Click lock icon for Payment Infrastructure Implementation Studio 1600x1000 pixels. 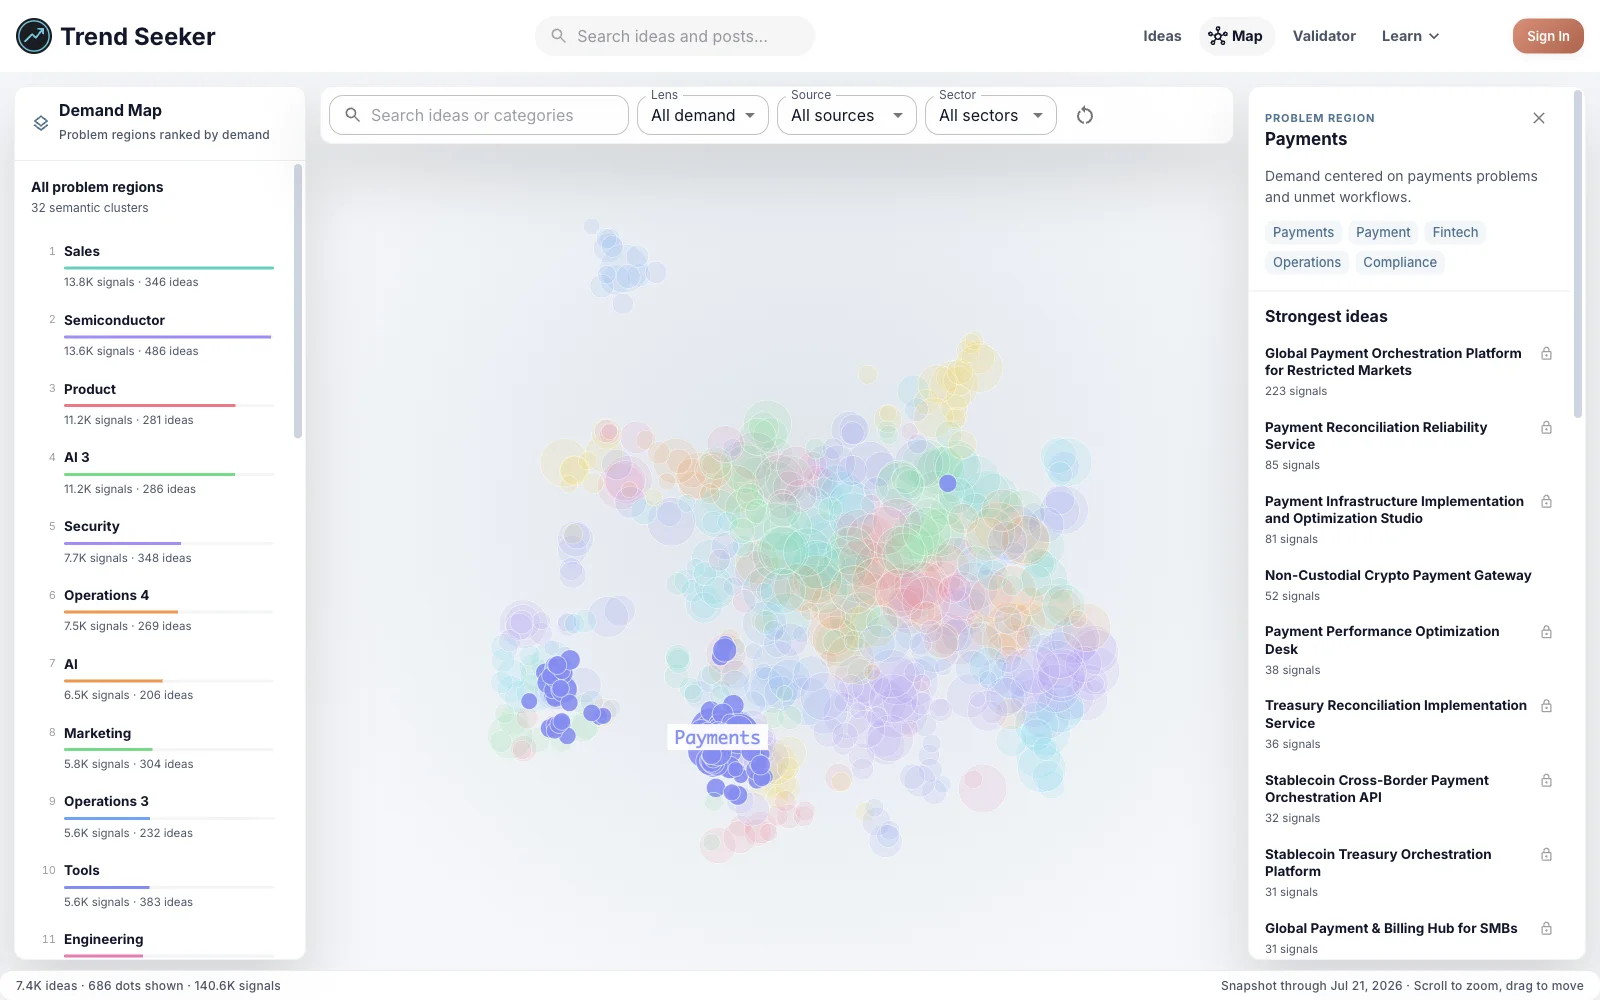pyautogui.click(x=1546, y=502)
